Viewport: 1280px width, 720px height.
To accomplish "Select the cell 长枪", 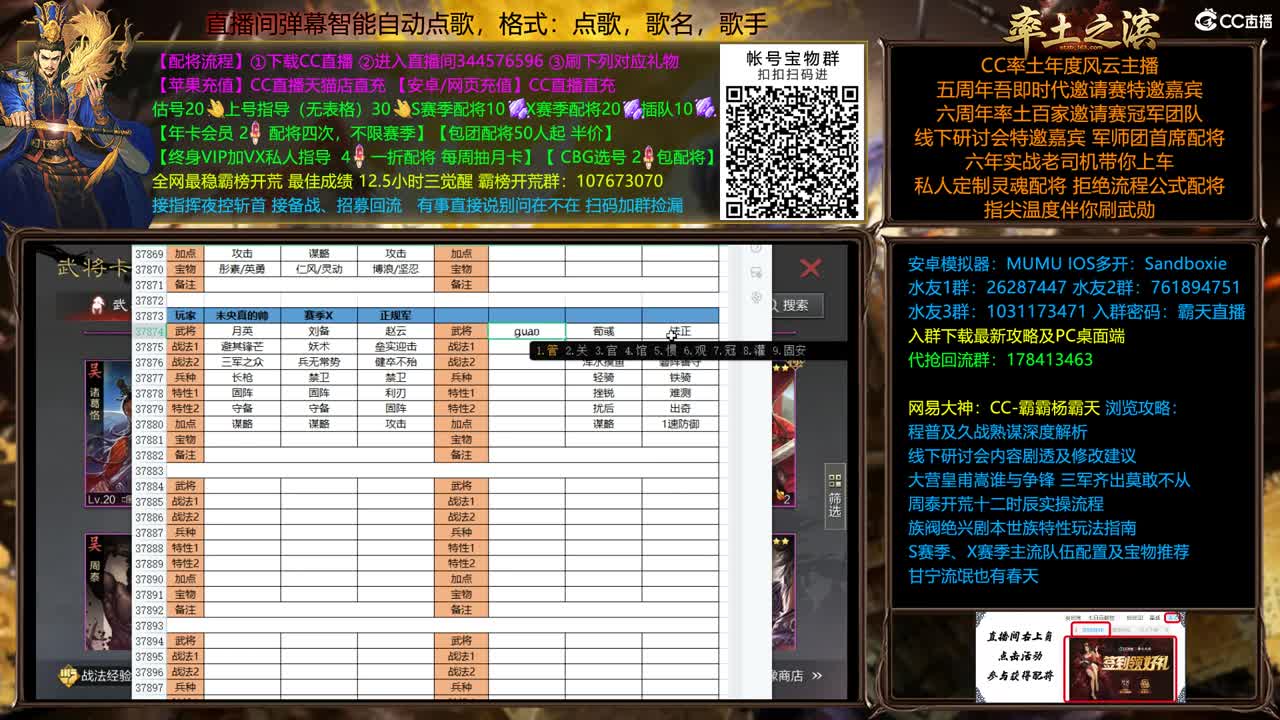I will [242, 378].
